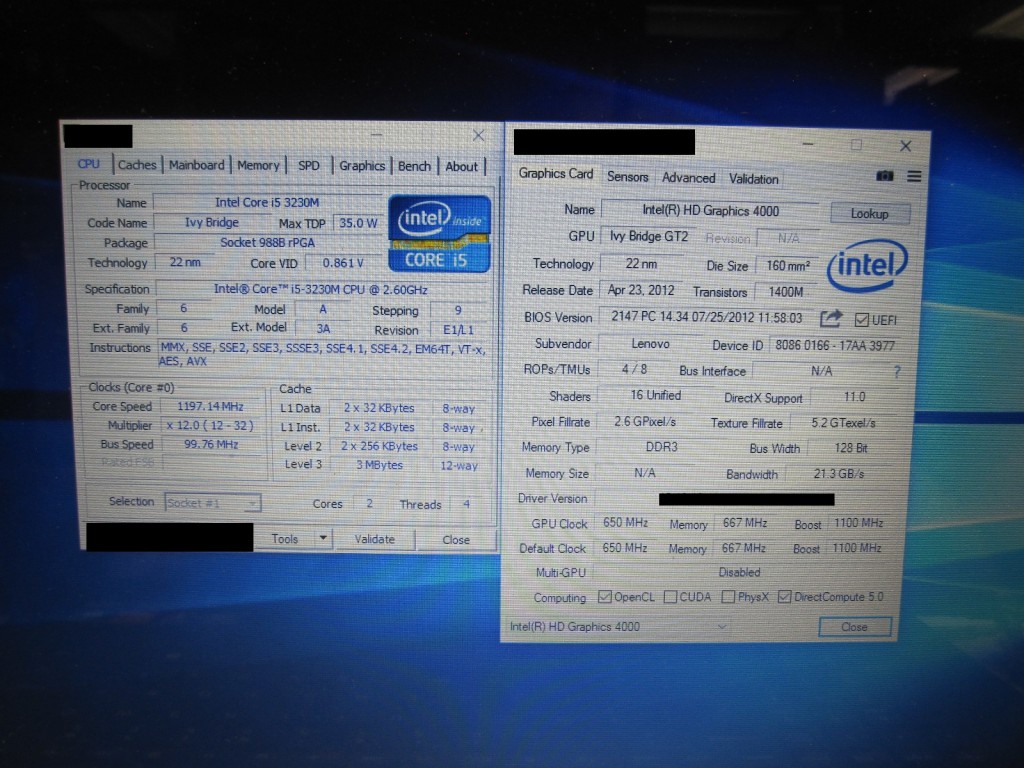Click the Bus Speed value 99.76 MHz
This screenshot has height=768, width=1024.
click(x=210, y=444)
